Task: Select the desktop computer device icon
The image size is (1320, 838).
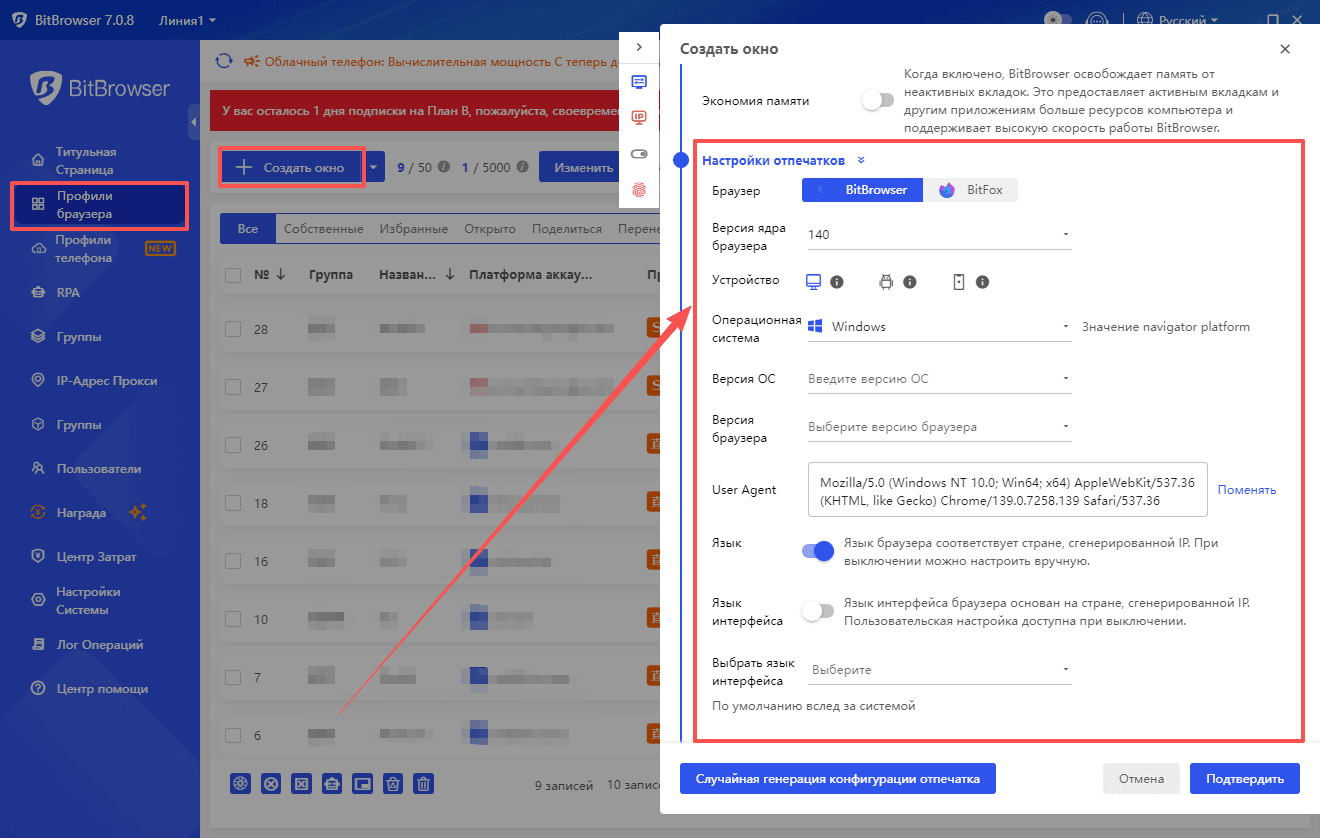Action: (812, 281)
